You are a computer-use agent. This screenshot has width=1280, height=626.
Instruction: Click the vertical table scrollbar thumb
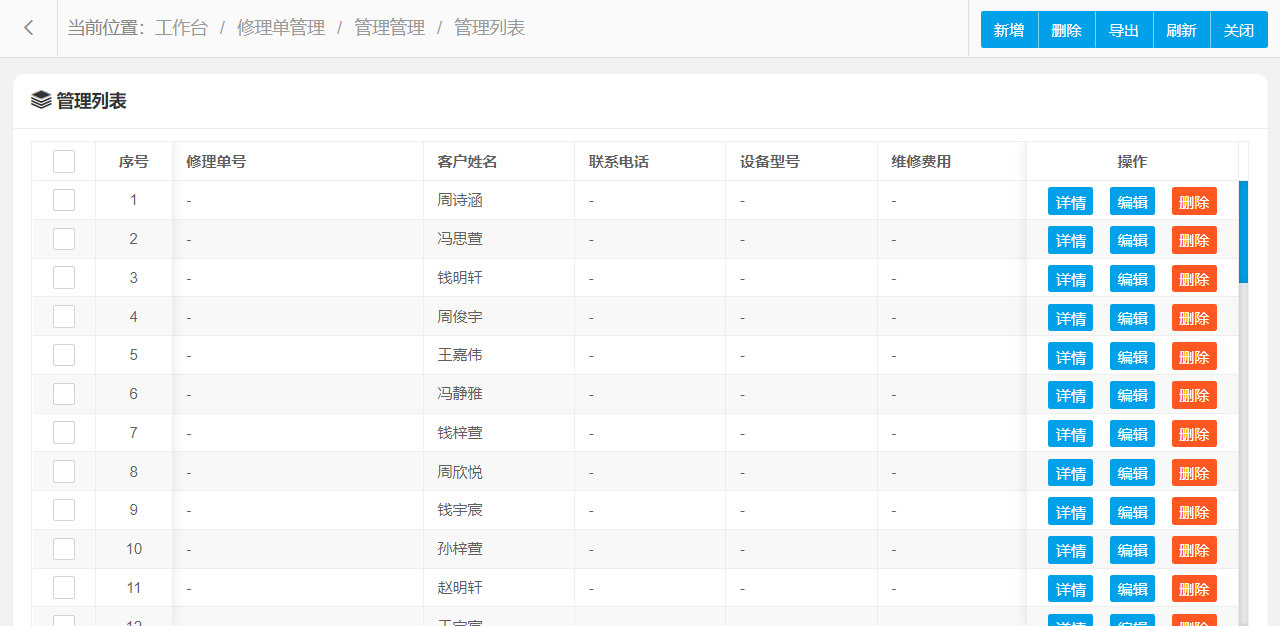click(x=1243, y=232)
